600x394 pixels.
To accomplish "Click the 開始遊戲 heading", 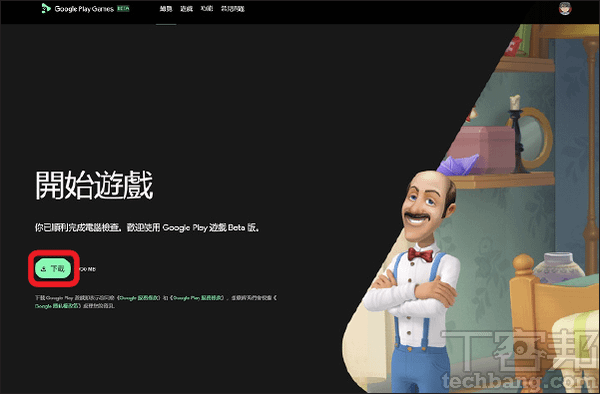I will (94, 185).
